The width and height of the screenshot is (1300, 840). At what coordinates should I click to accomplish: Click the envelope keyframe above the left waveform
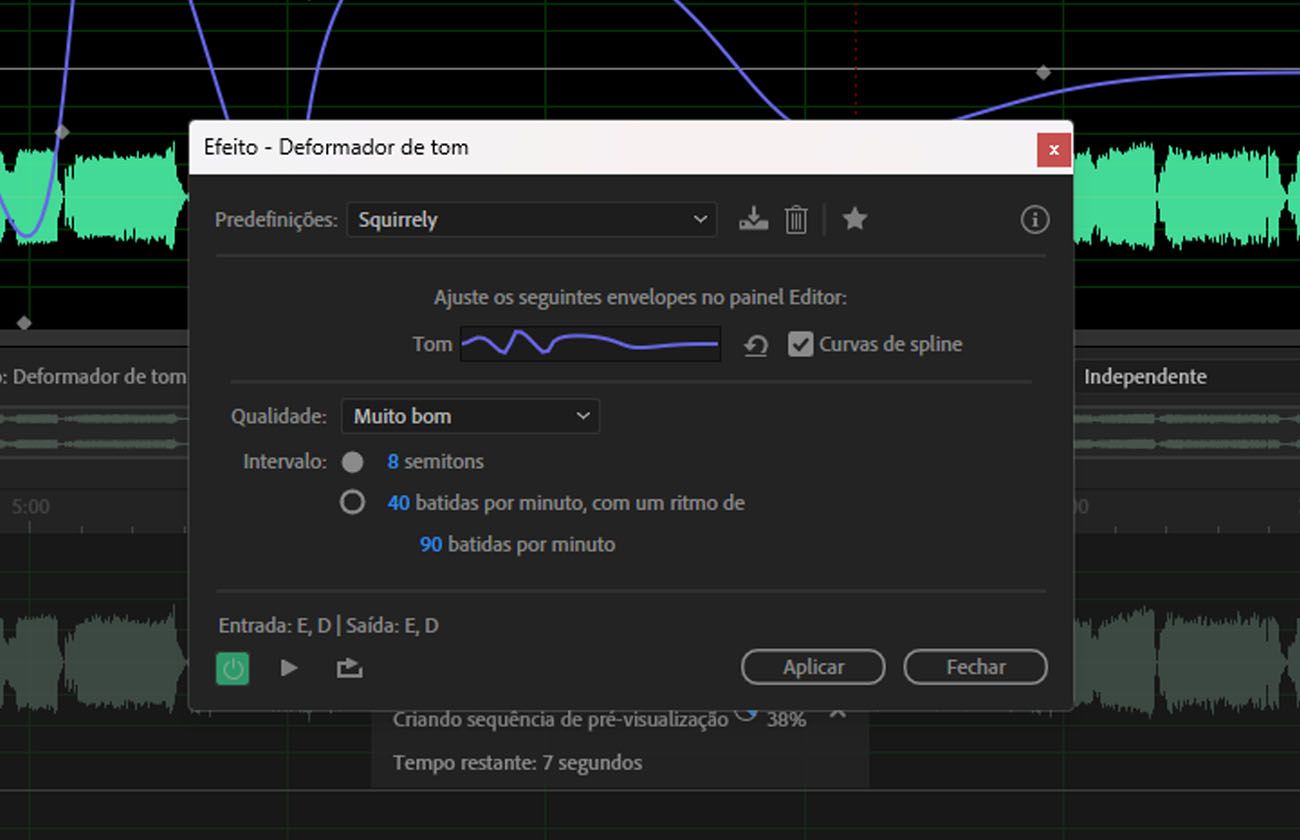(x=62, y=131)
